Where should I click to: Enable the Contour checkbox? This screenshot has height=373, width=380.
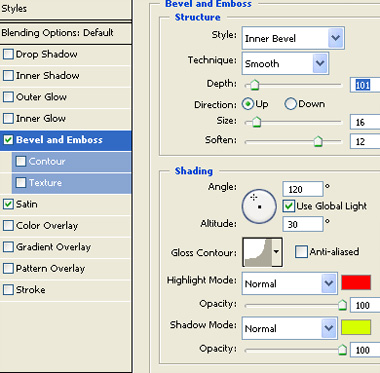pyautogui.click(x=21, y=161)
